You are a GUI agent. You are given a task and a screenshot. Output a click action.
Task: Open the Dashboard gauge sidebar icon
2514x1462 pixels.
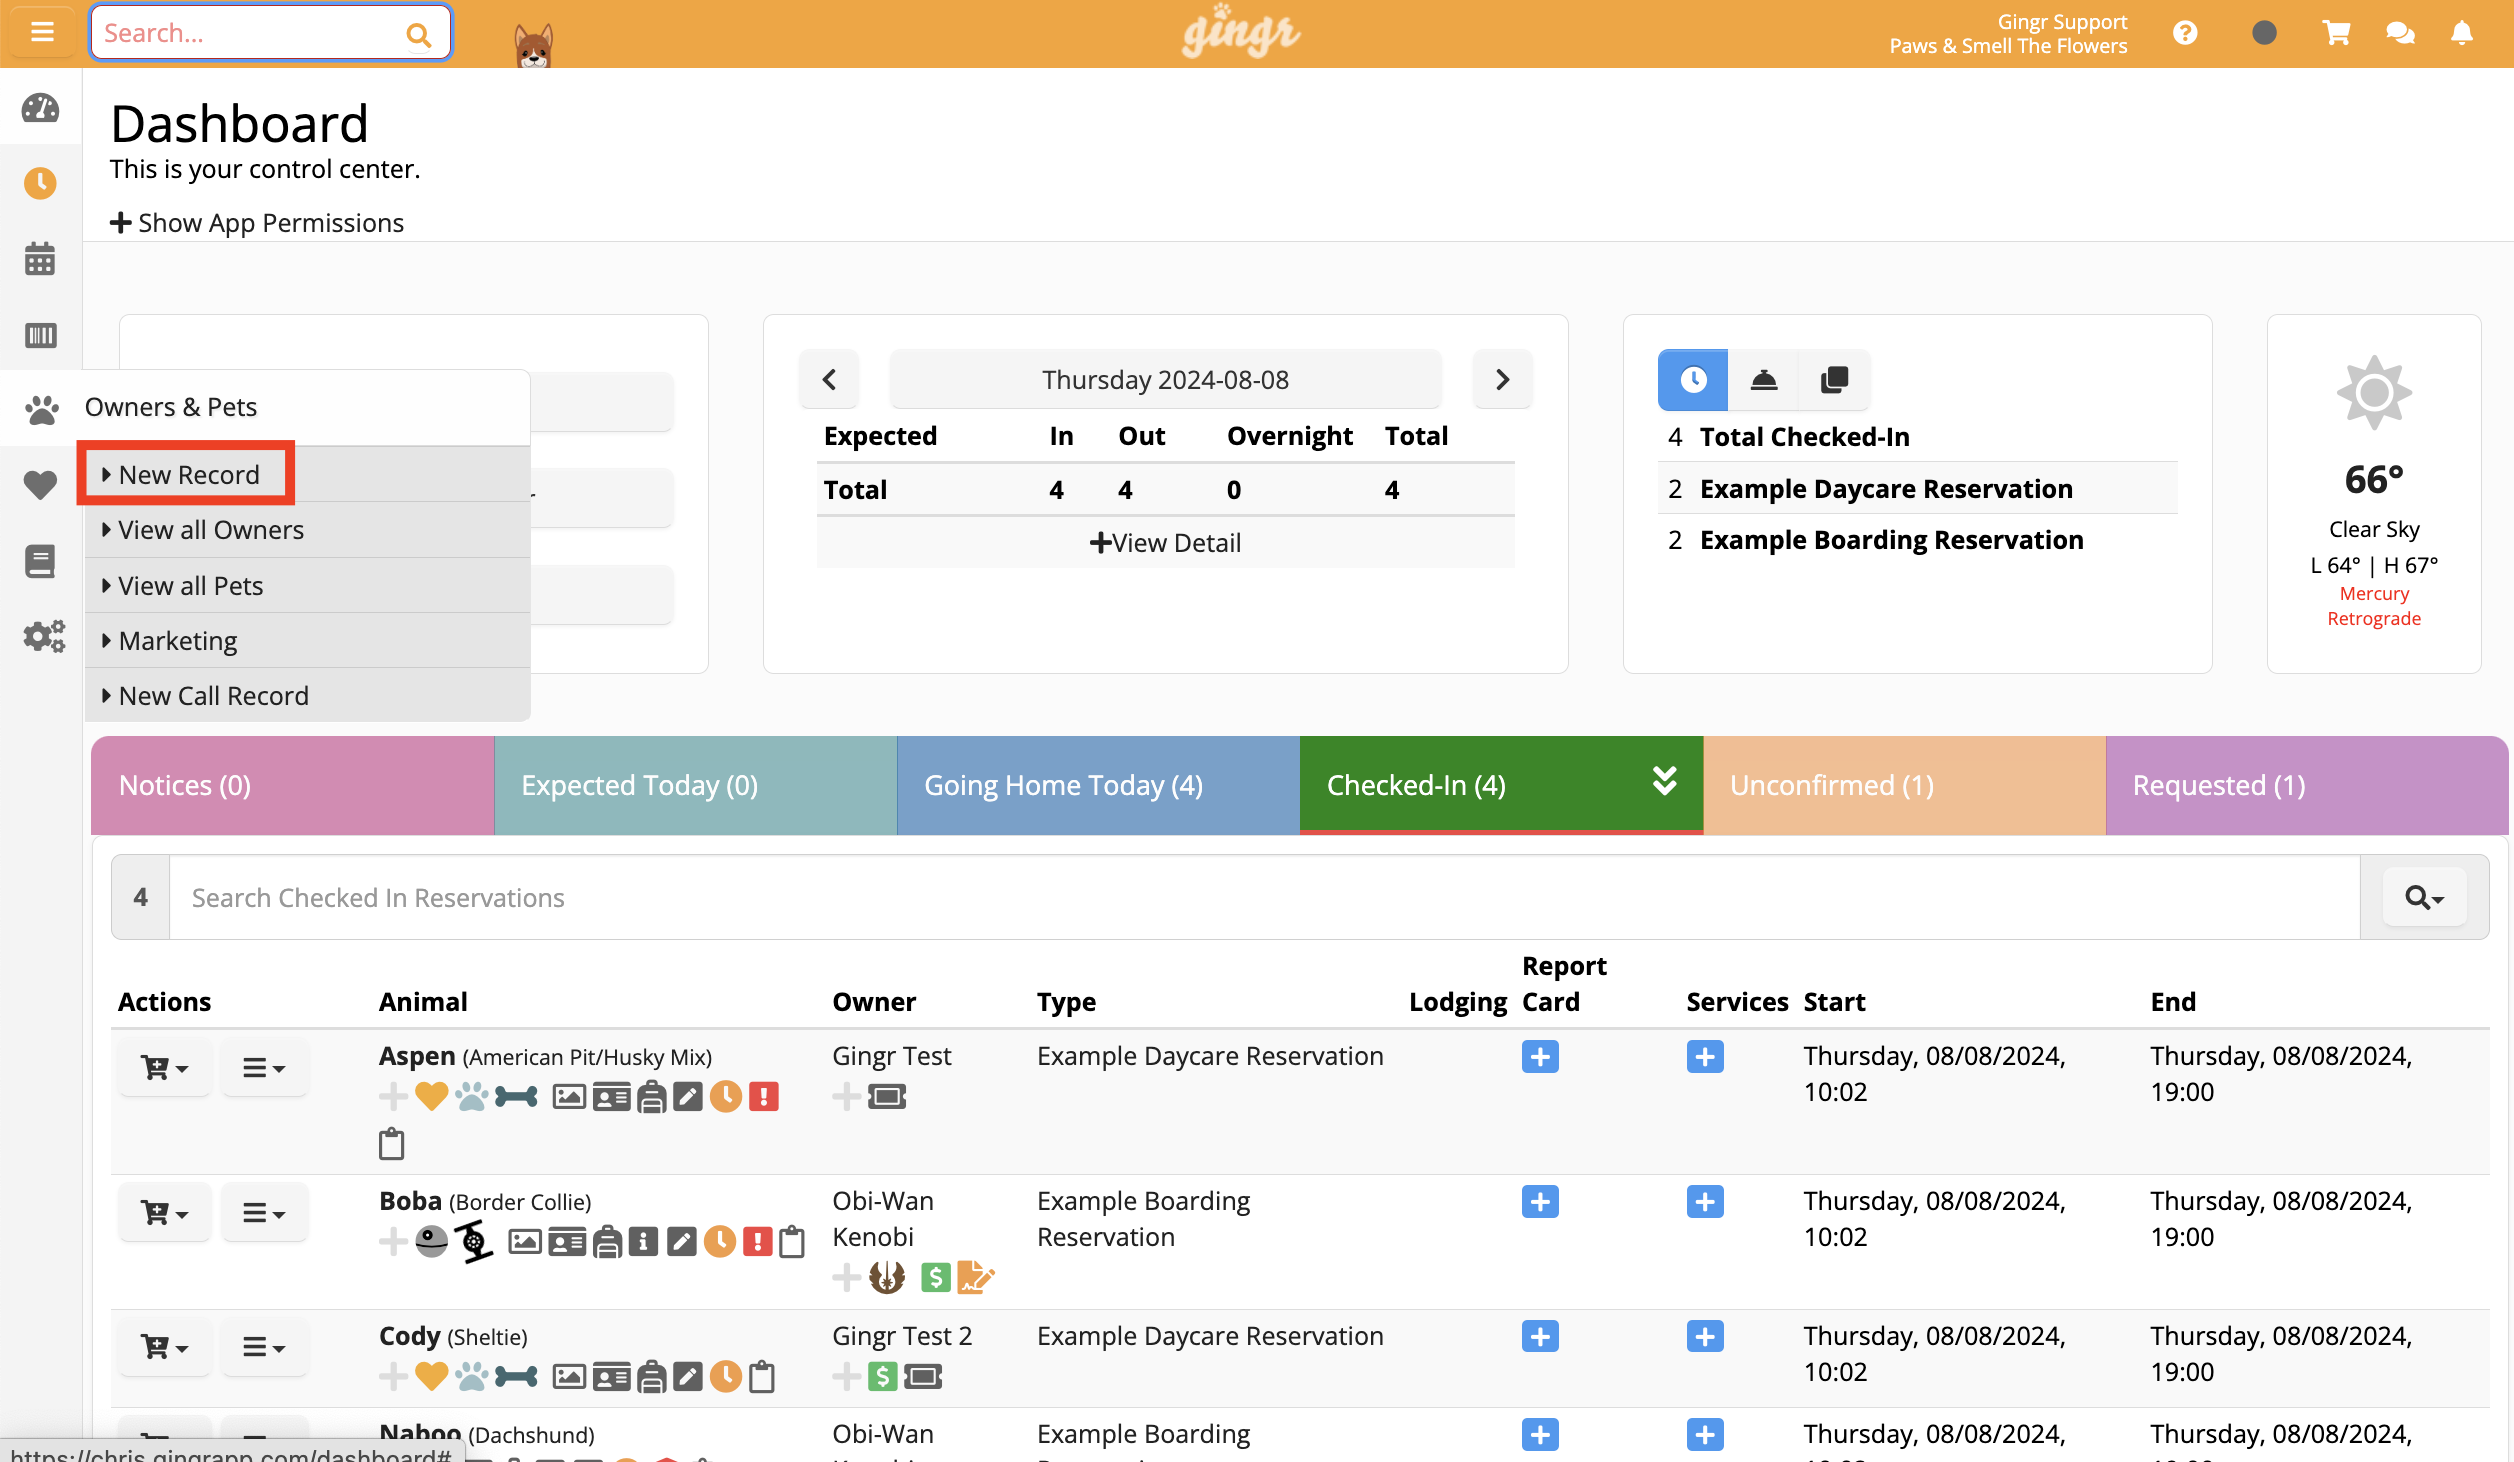(40, 108)
